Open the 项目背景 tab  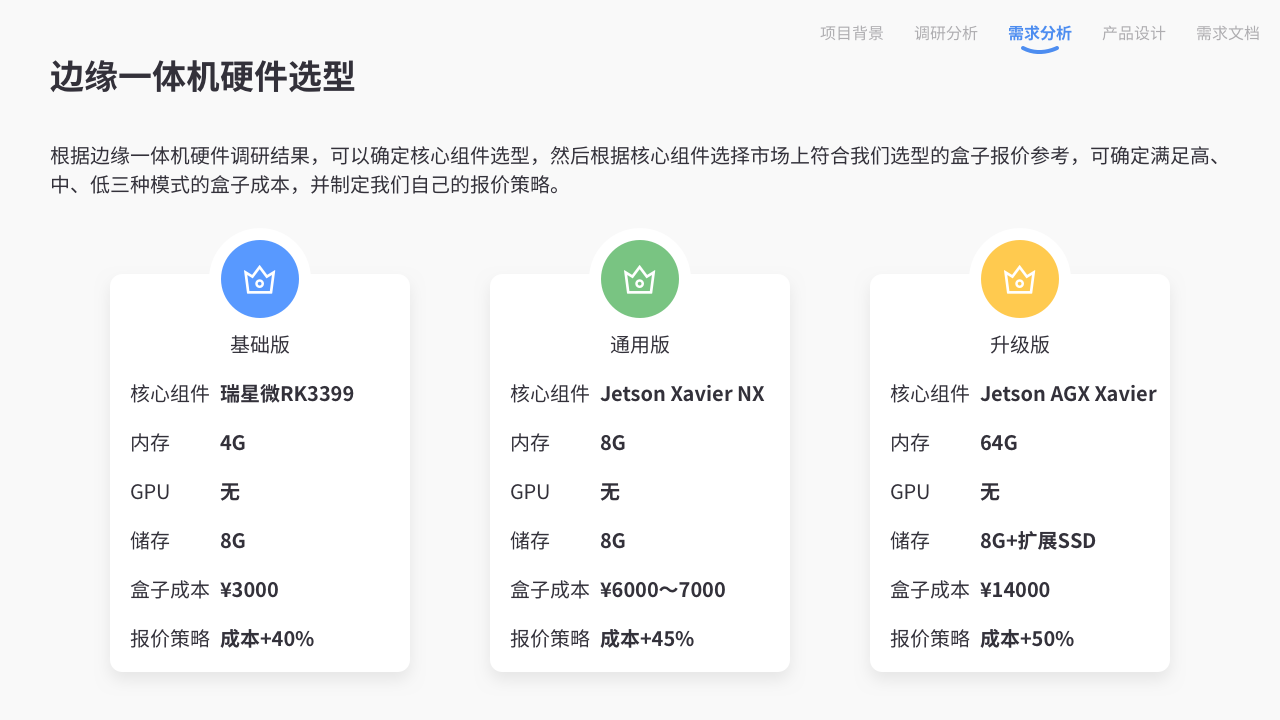pos(852,33)
